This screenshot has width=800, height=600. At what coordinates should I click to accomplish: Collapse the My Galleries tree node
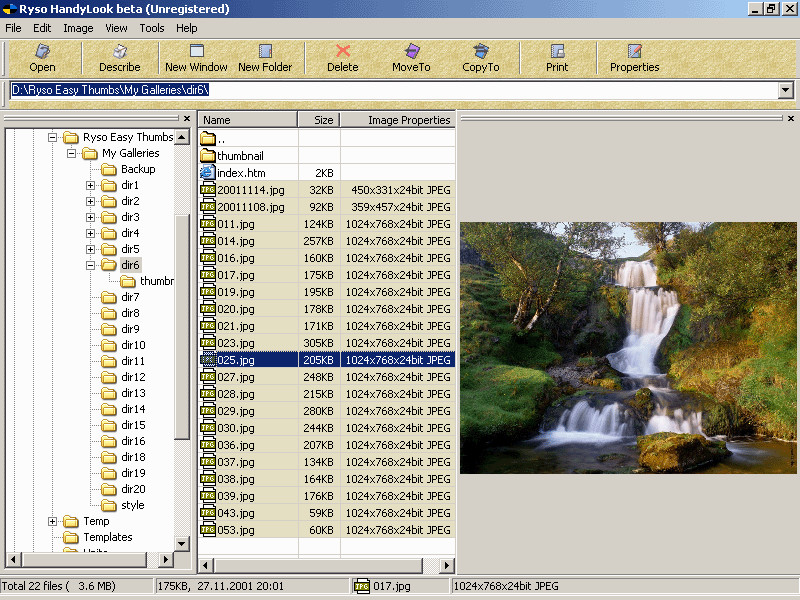pyautogui.click(x=71, y=153)
